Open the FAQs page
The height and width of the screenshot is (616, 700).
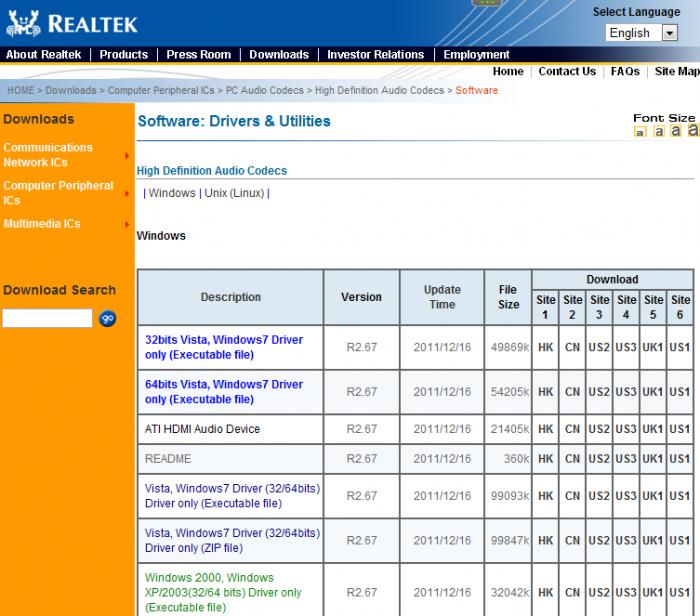click(625, 72)
